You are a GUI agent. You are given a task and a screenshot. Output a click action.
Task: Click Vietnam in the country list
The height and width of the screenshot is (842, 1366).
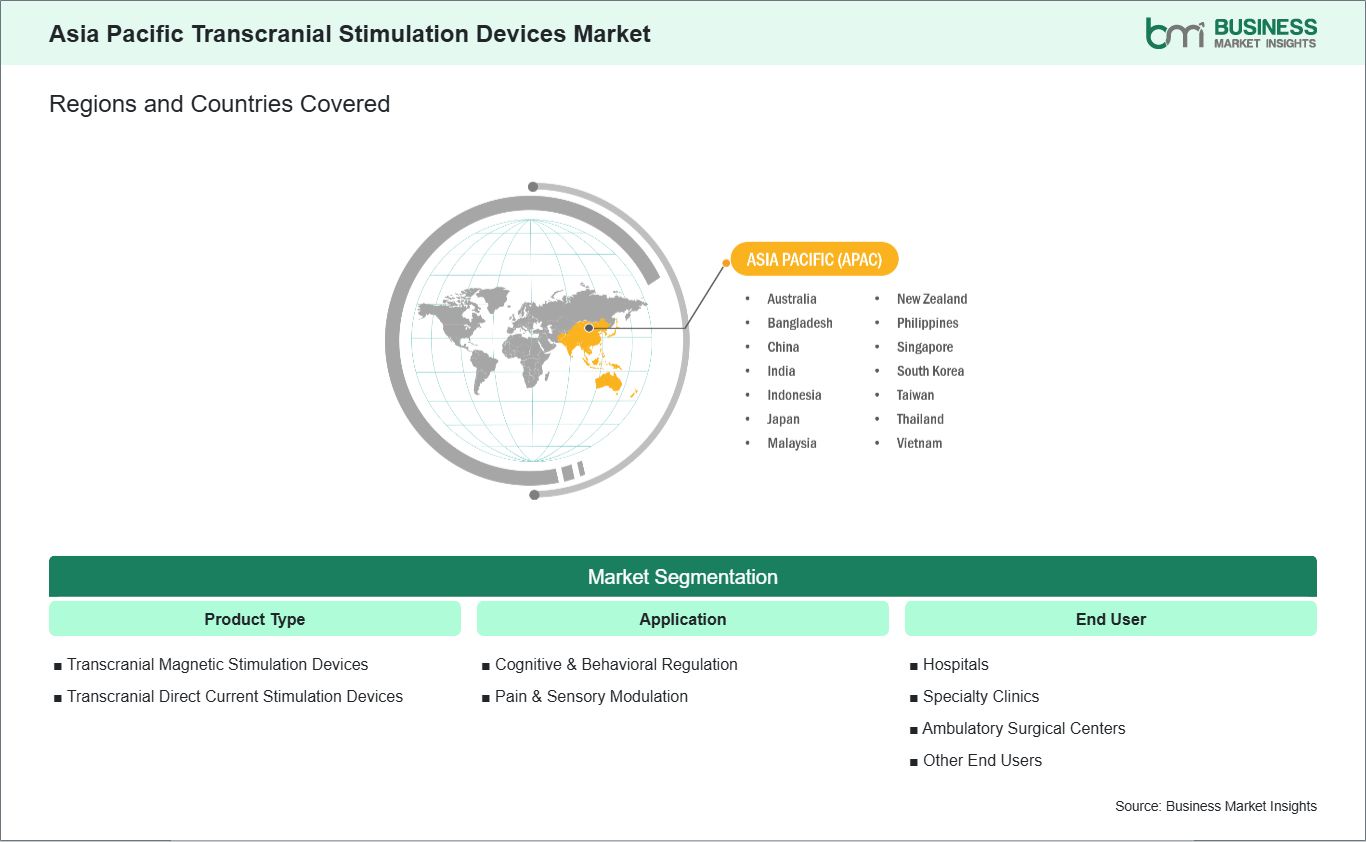(x=919, y=443)
